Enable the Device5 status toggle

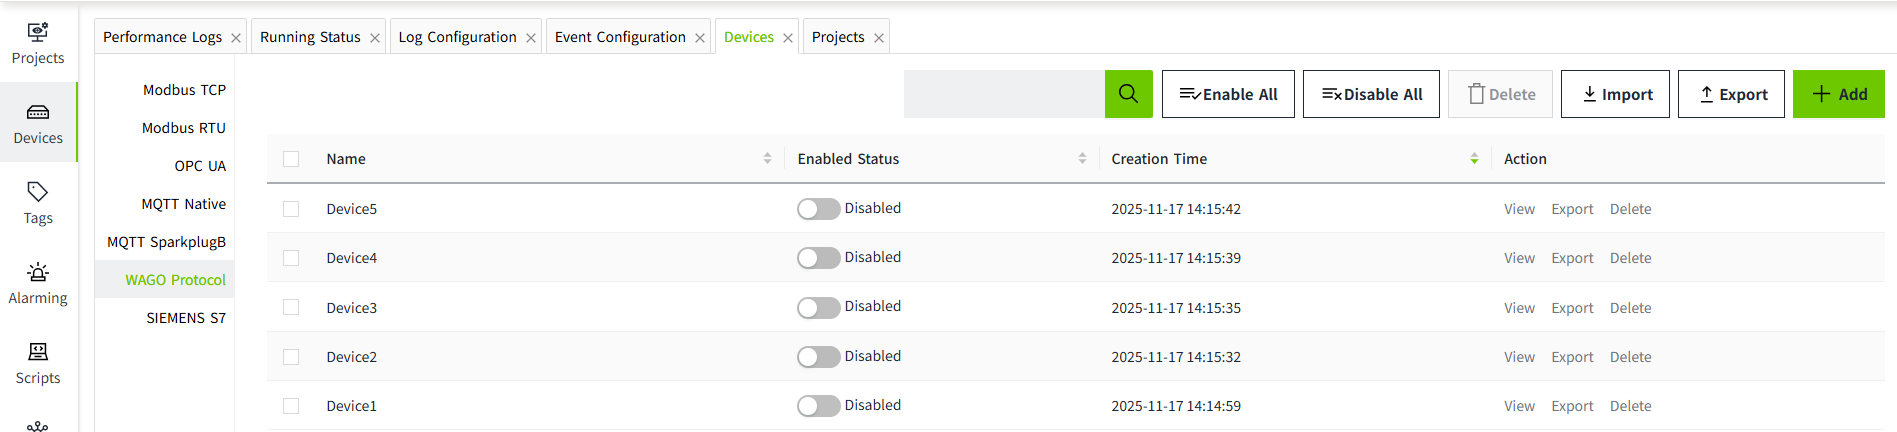coord(818,209)
